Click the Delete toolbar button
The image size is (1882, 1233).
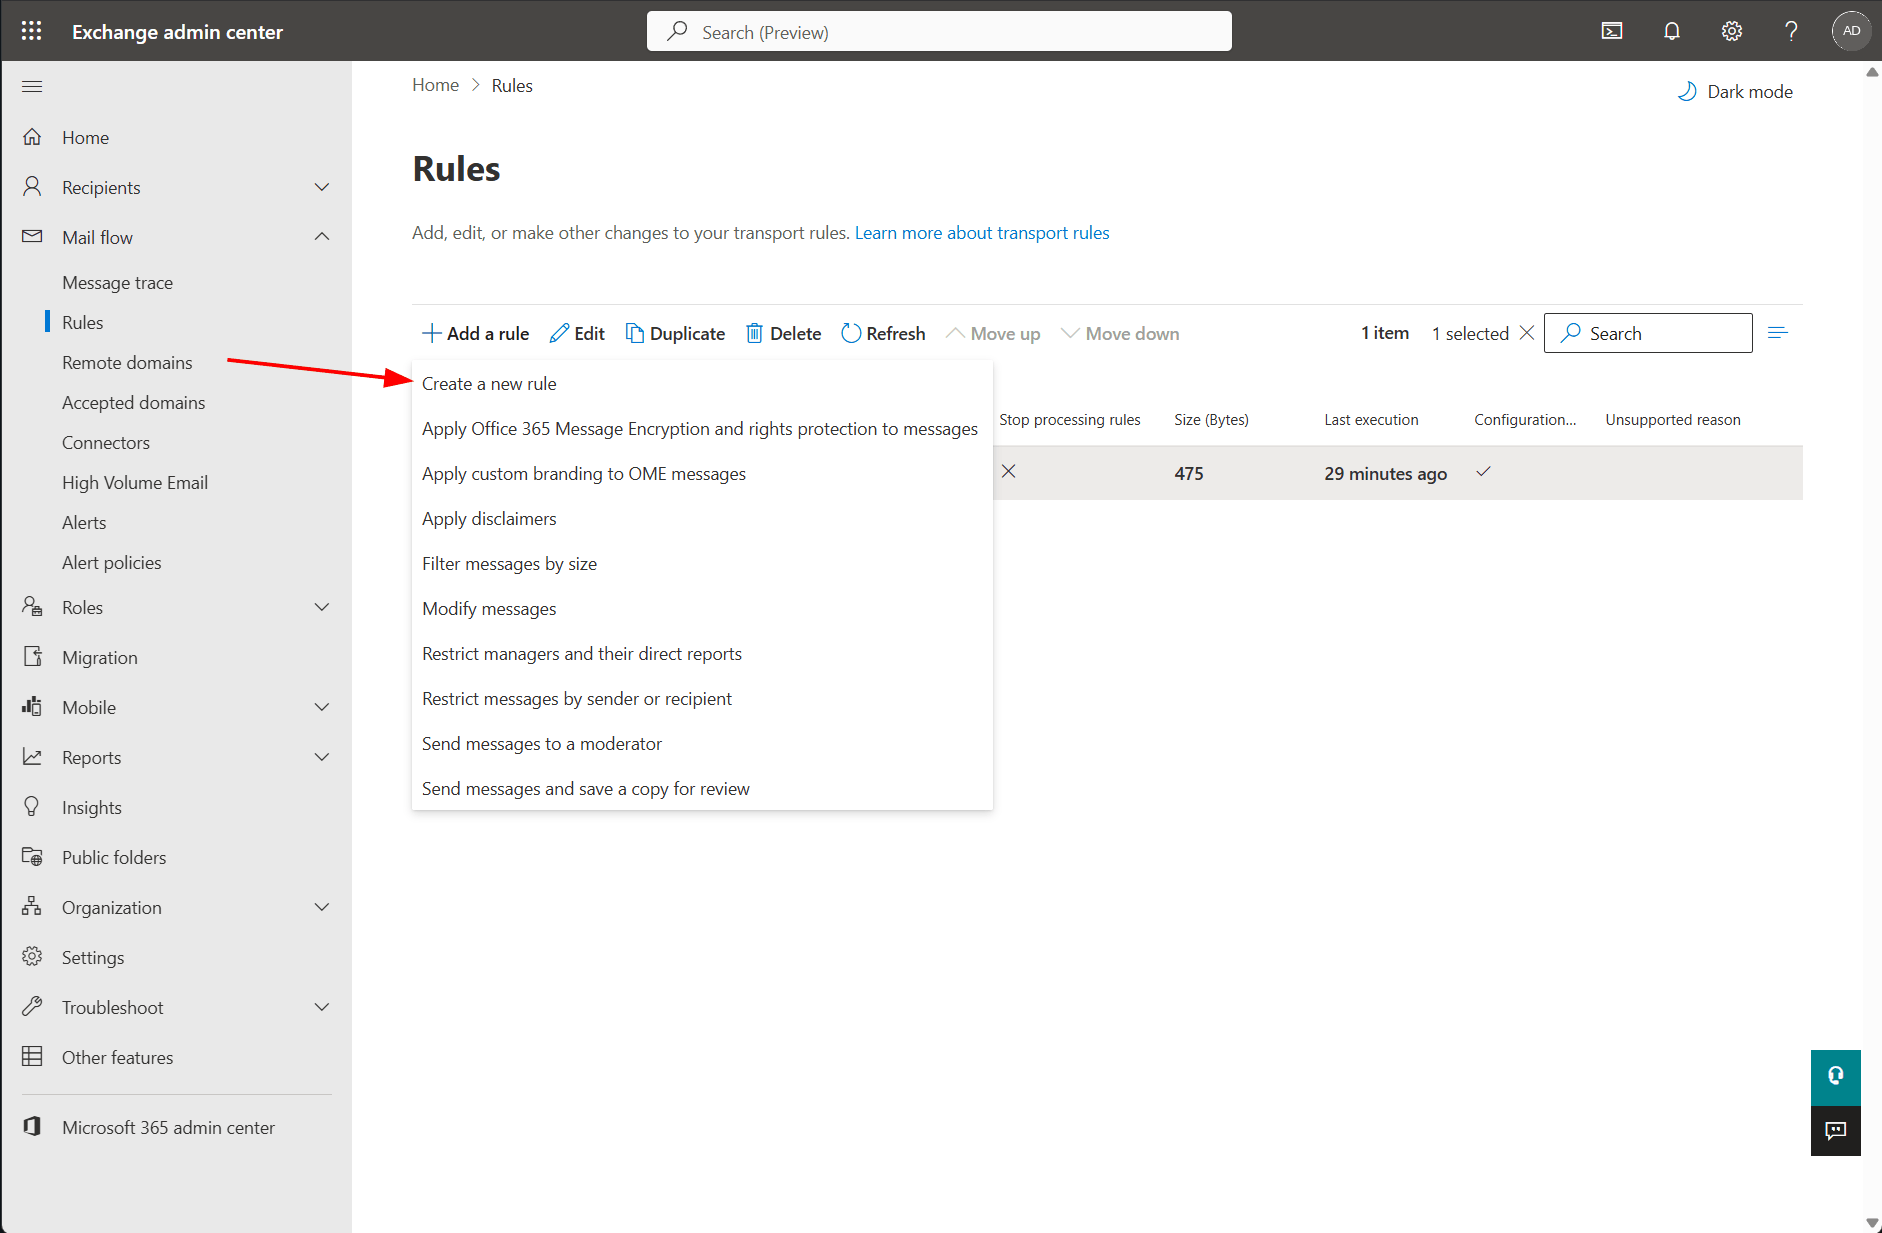pos(784,333)
